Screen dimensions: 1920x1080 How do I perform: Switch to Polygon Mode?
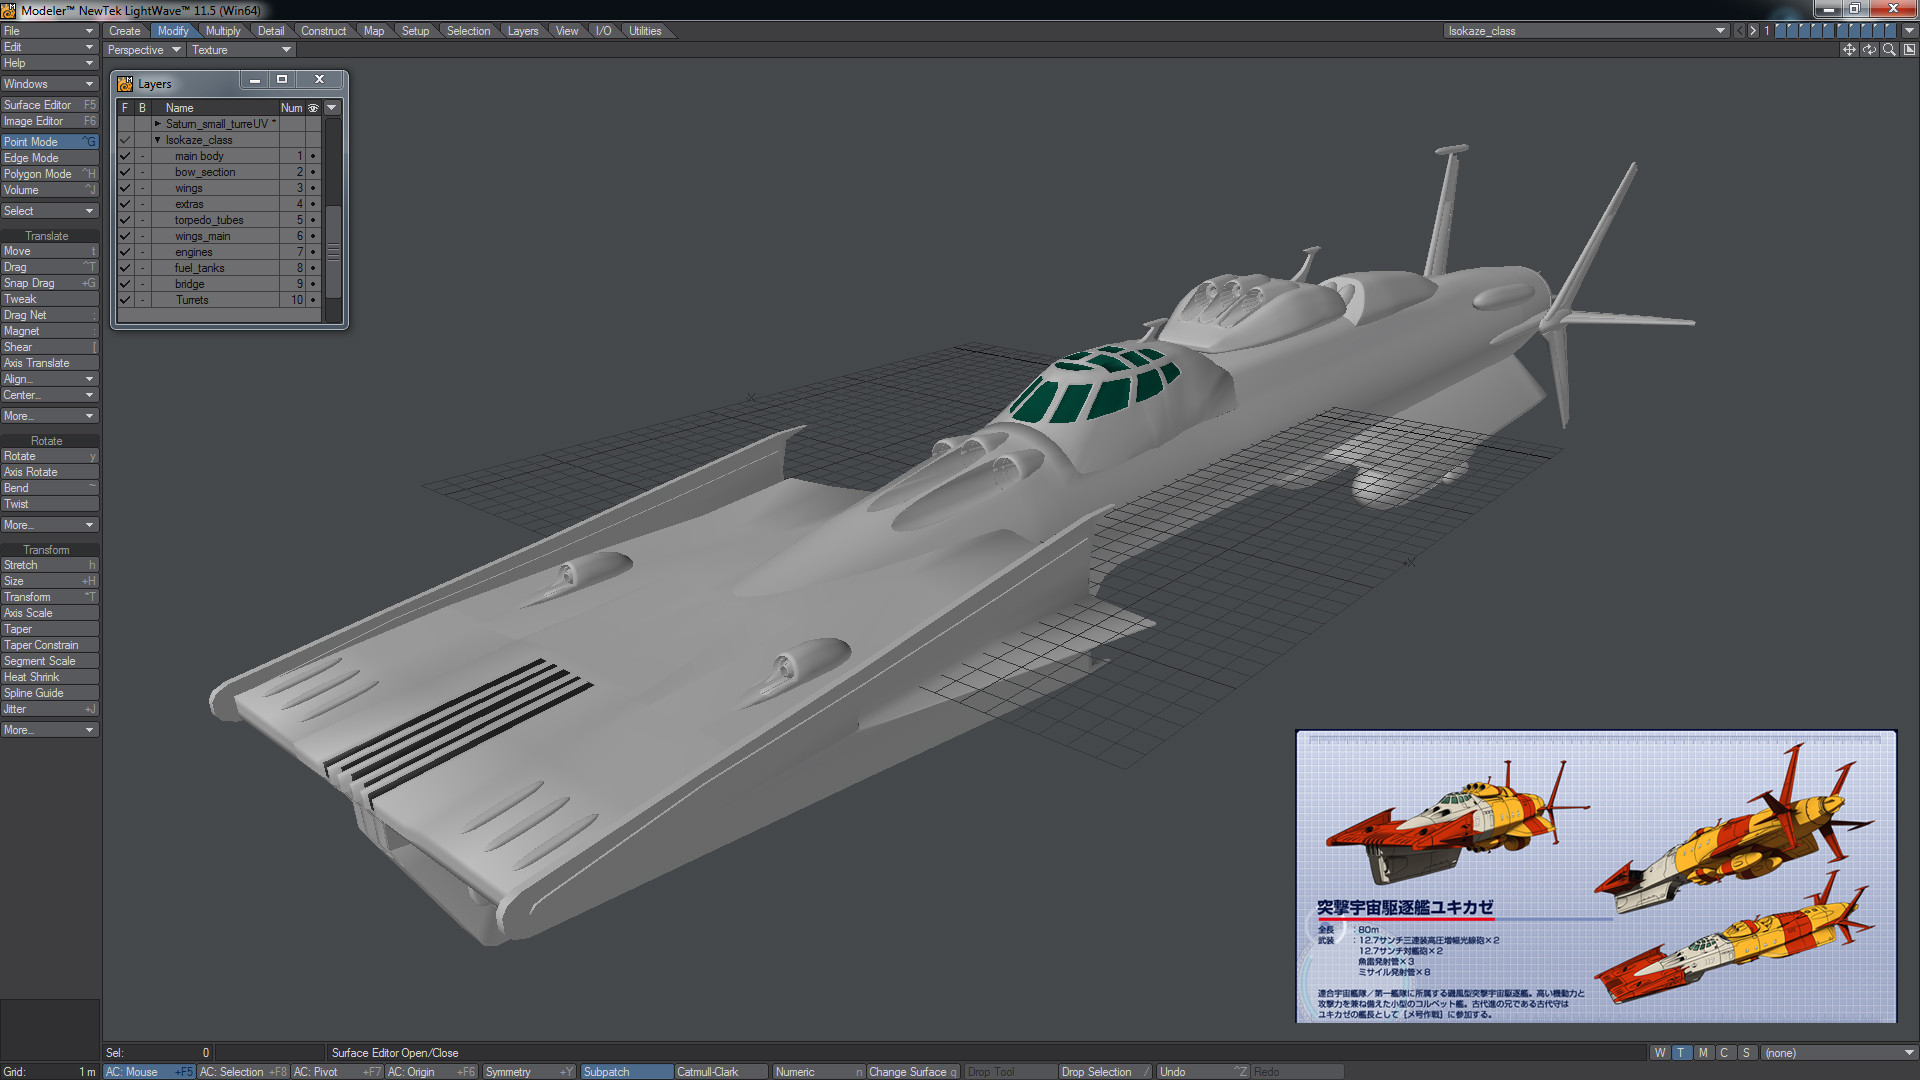pyautogui.click(x=49, y=174)
